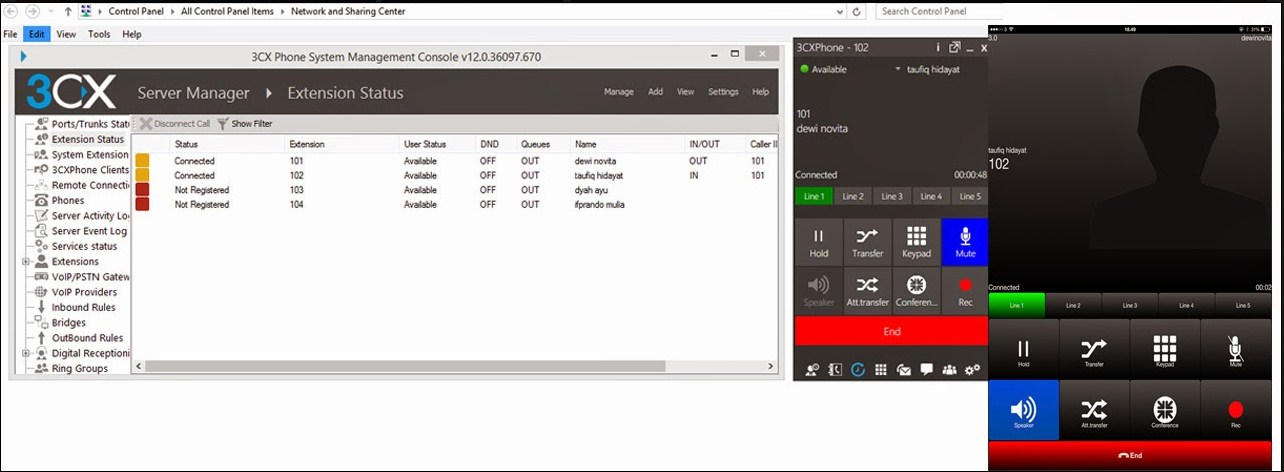The height and width of the screenshot is (472, 1284).
Task: Click the Services status gears icon
Action: (41, 246)
